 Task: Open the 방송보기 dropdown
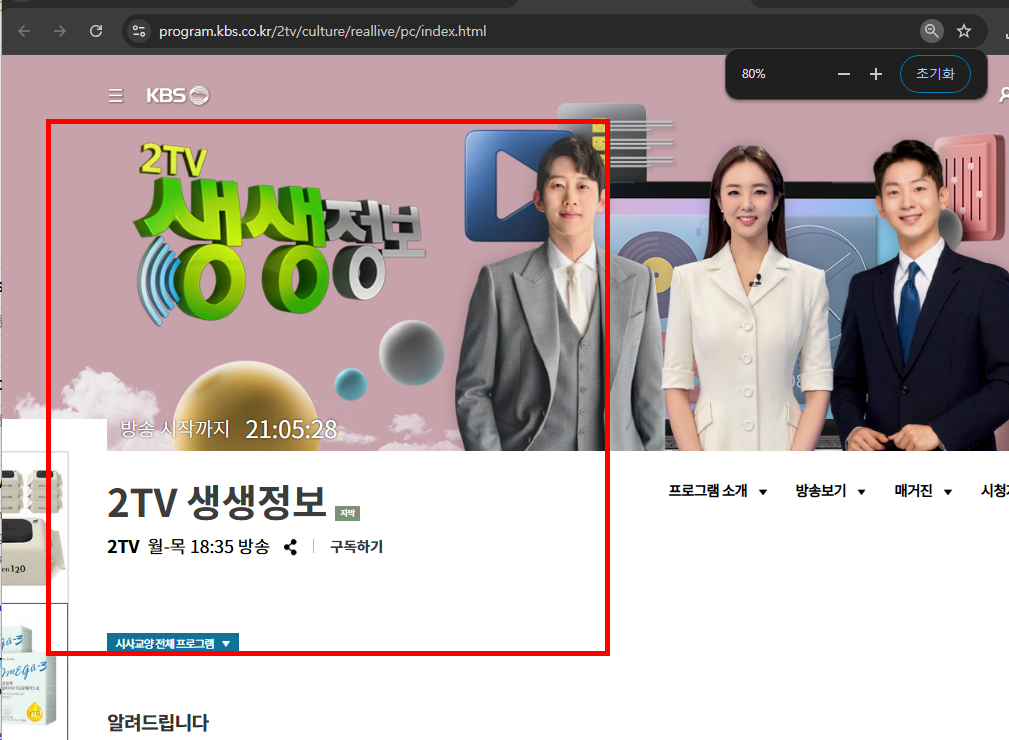tap(829, 490)
